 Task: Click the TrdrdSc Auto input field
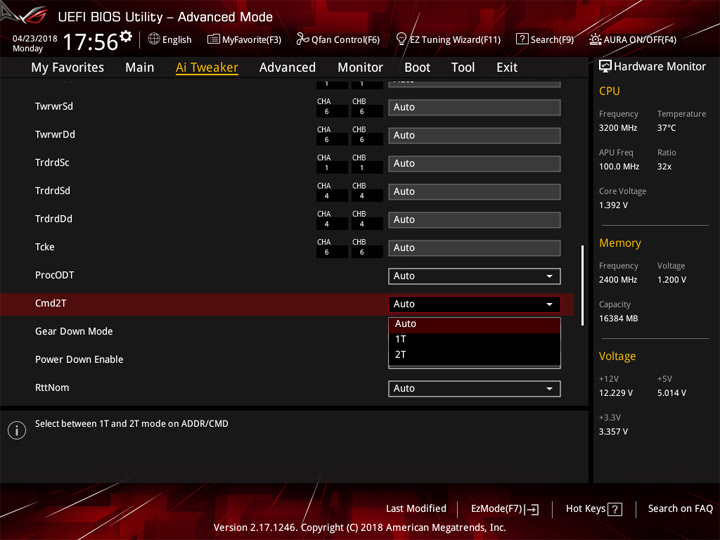(474, 163)
